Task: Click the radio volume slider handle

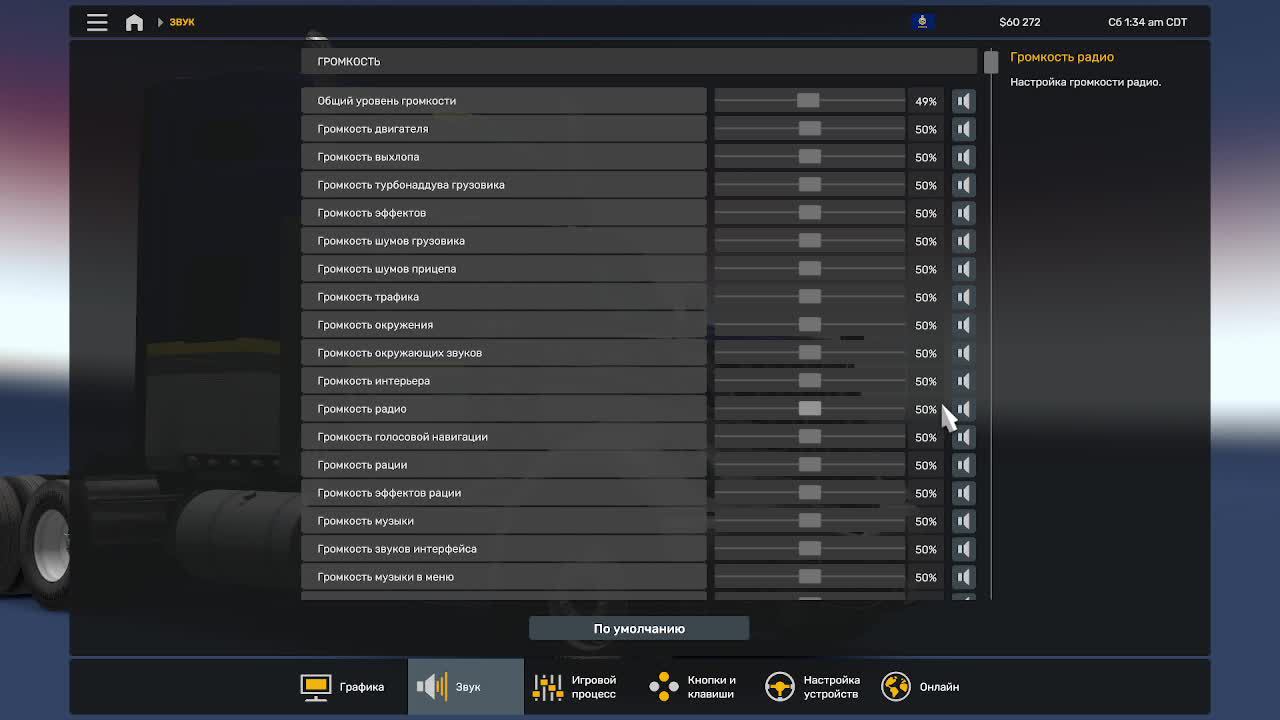Action: click(810, 409)
